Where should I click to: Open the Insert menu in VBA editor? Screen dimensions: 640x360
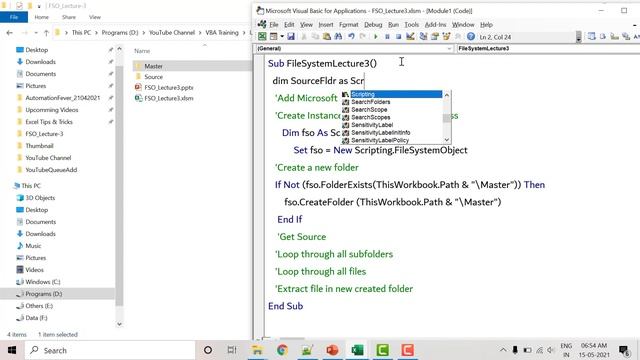tap(326, 24)
